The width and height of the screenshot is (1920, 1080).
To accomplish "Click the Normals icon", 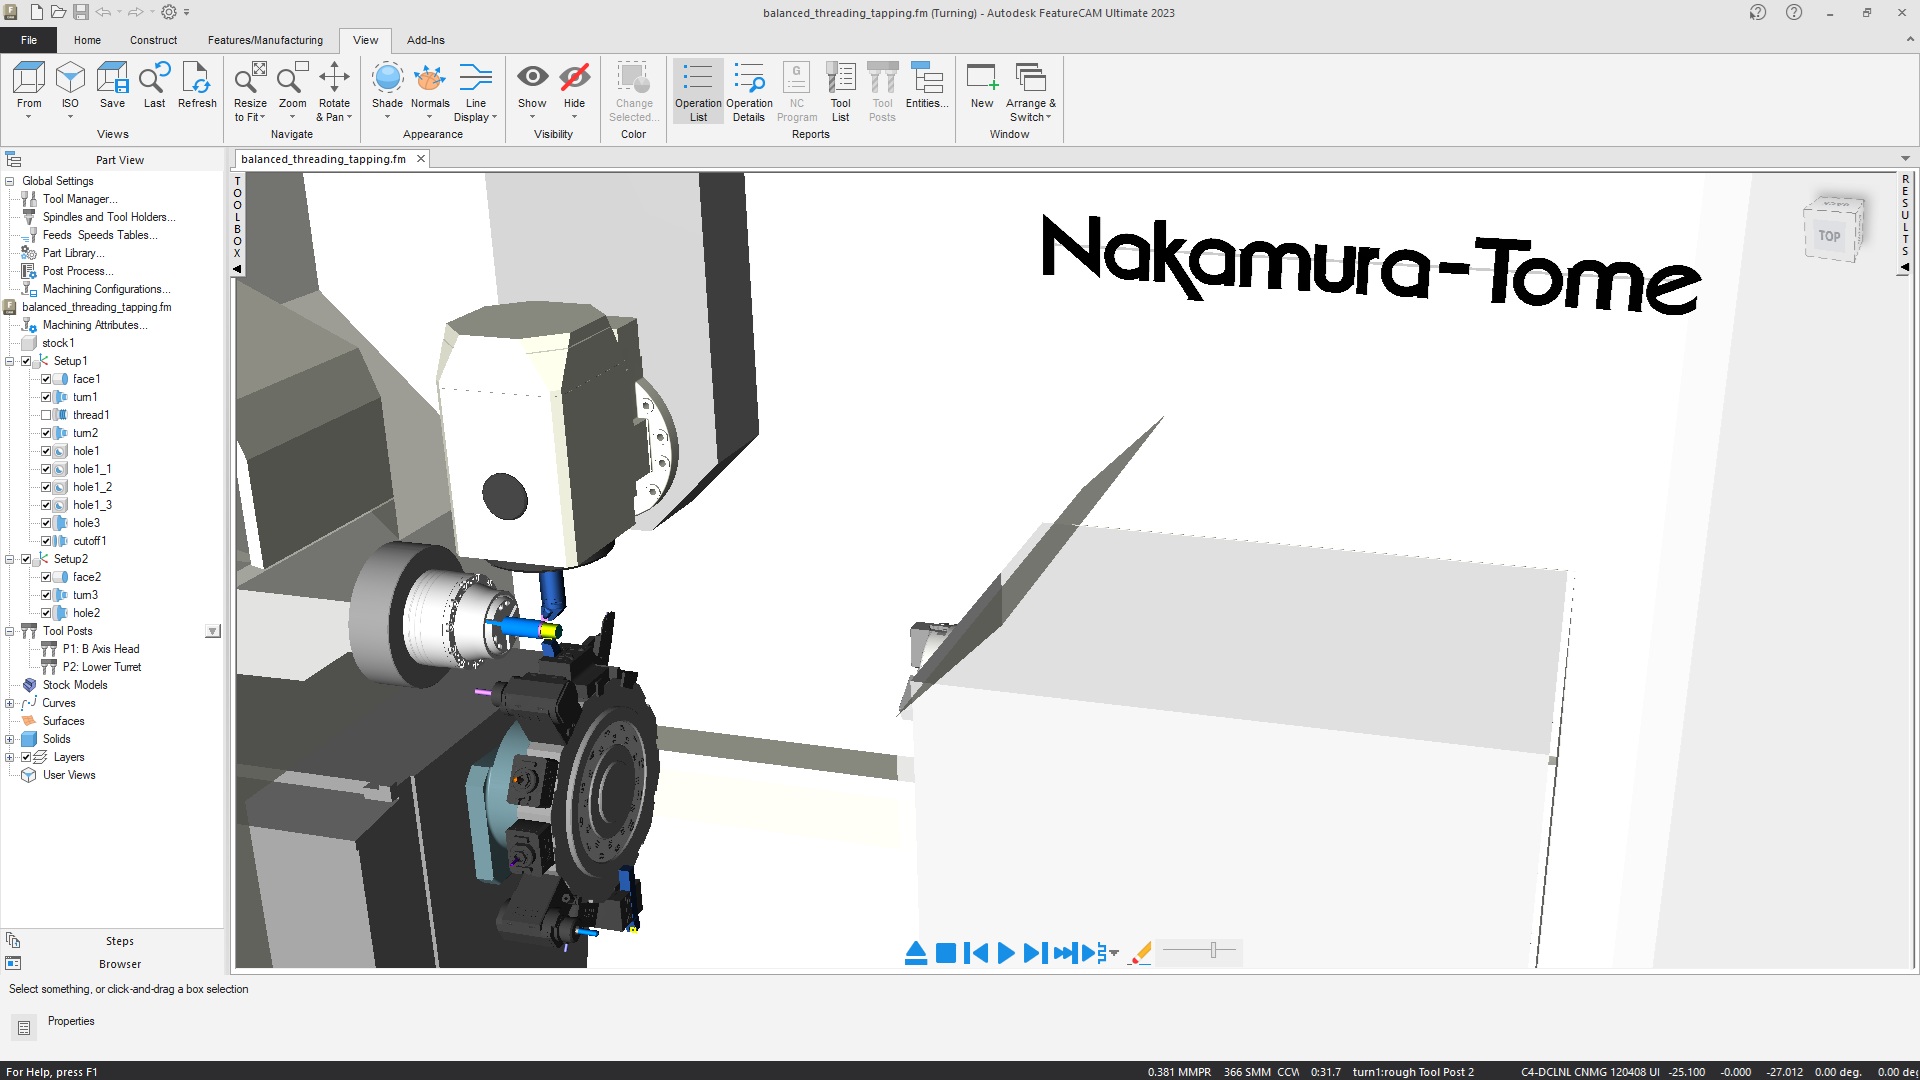I will [x=430, y=80].
